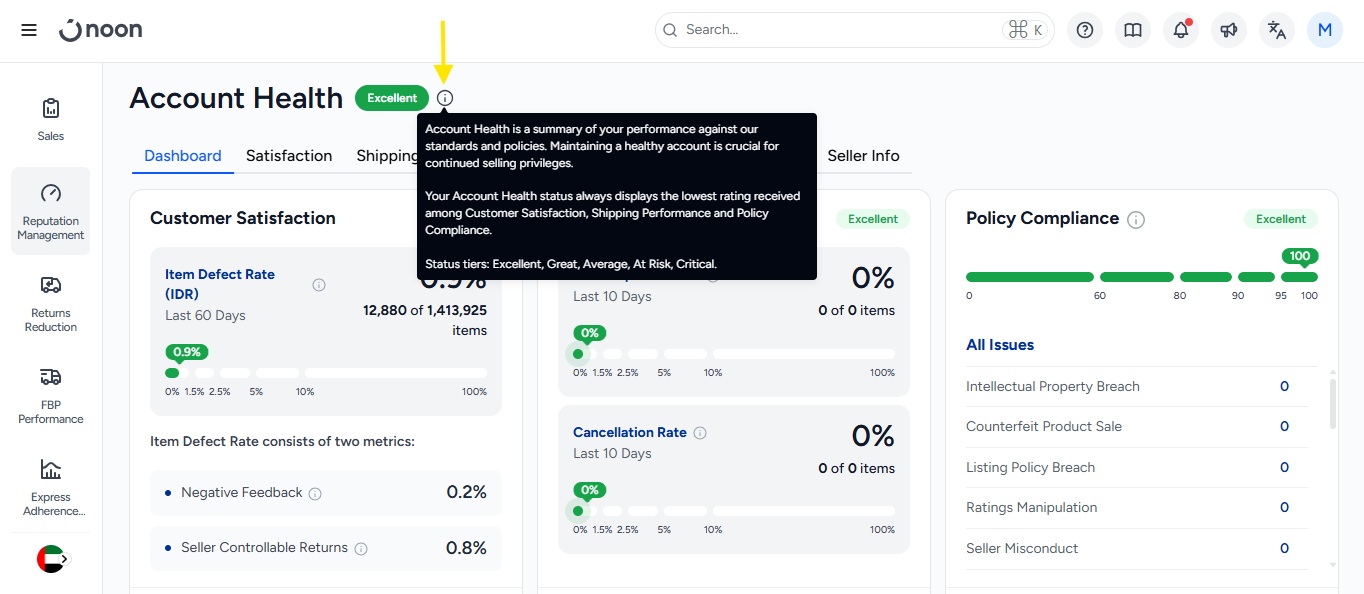
Task: Open the user profile avatar M
Action: pyautogui.click(x=1325, y=30)
